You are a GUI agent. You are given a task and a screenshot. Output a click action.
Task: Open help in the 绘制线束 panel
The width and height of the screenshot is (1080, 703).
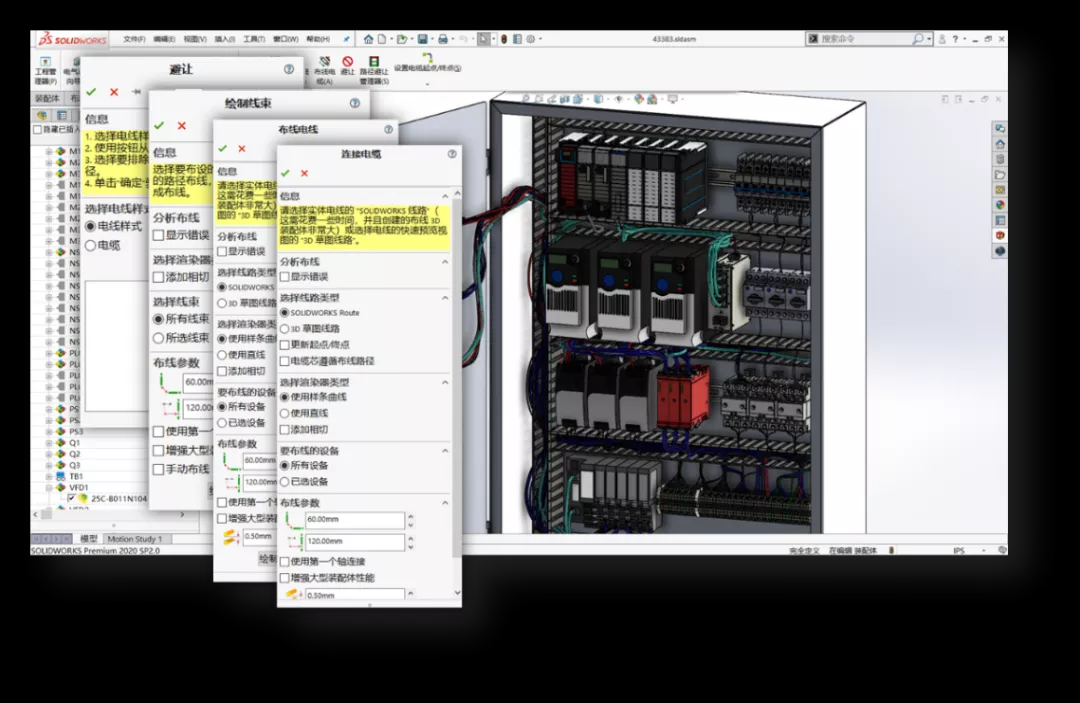354,103
